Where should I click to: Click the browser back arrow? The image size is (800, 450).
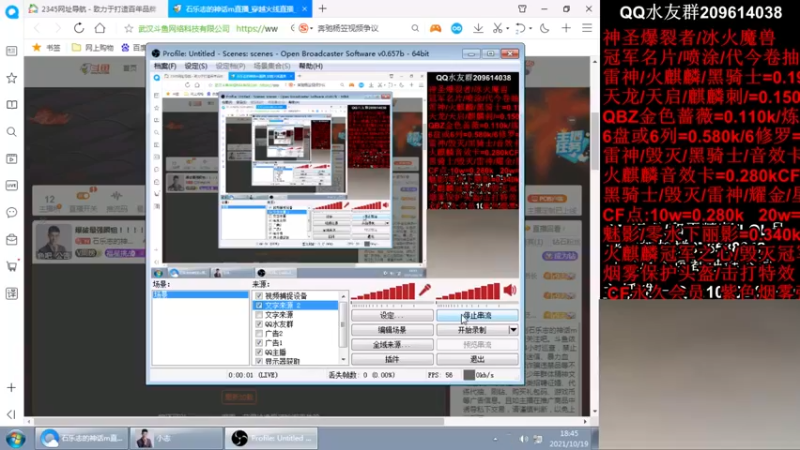(x=37, y=28)
